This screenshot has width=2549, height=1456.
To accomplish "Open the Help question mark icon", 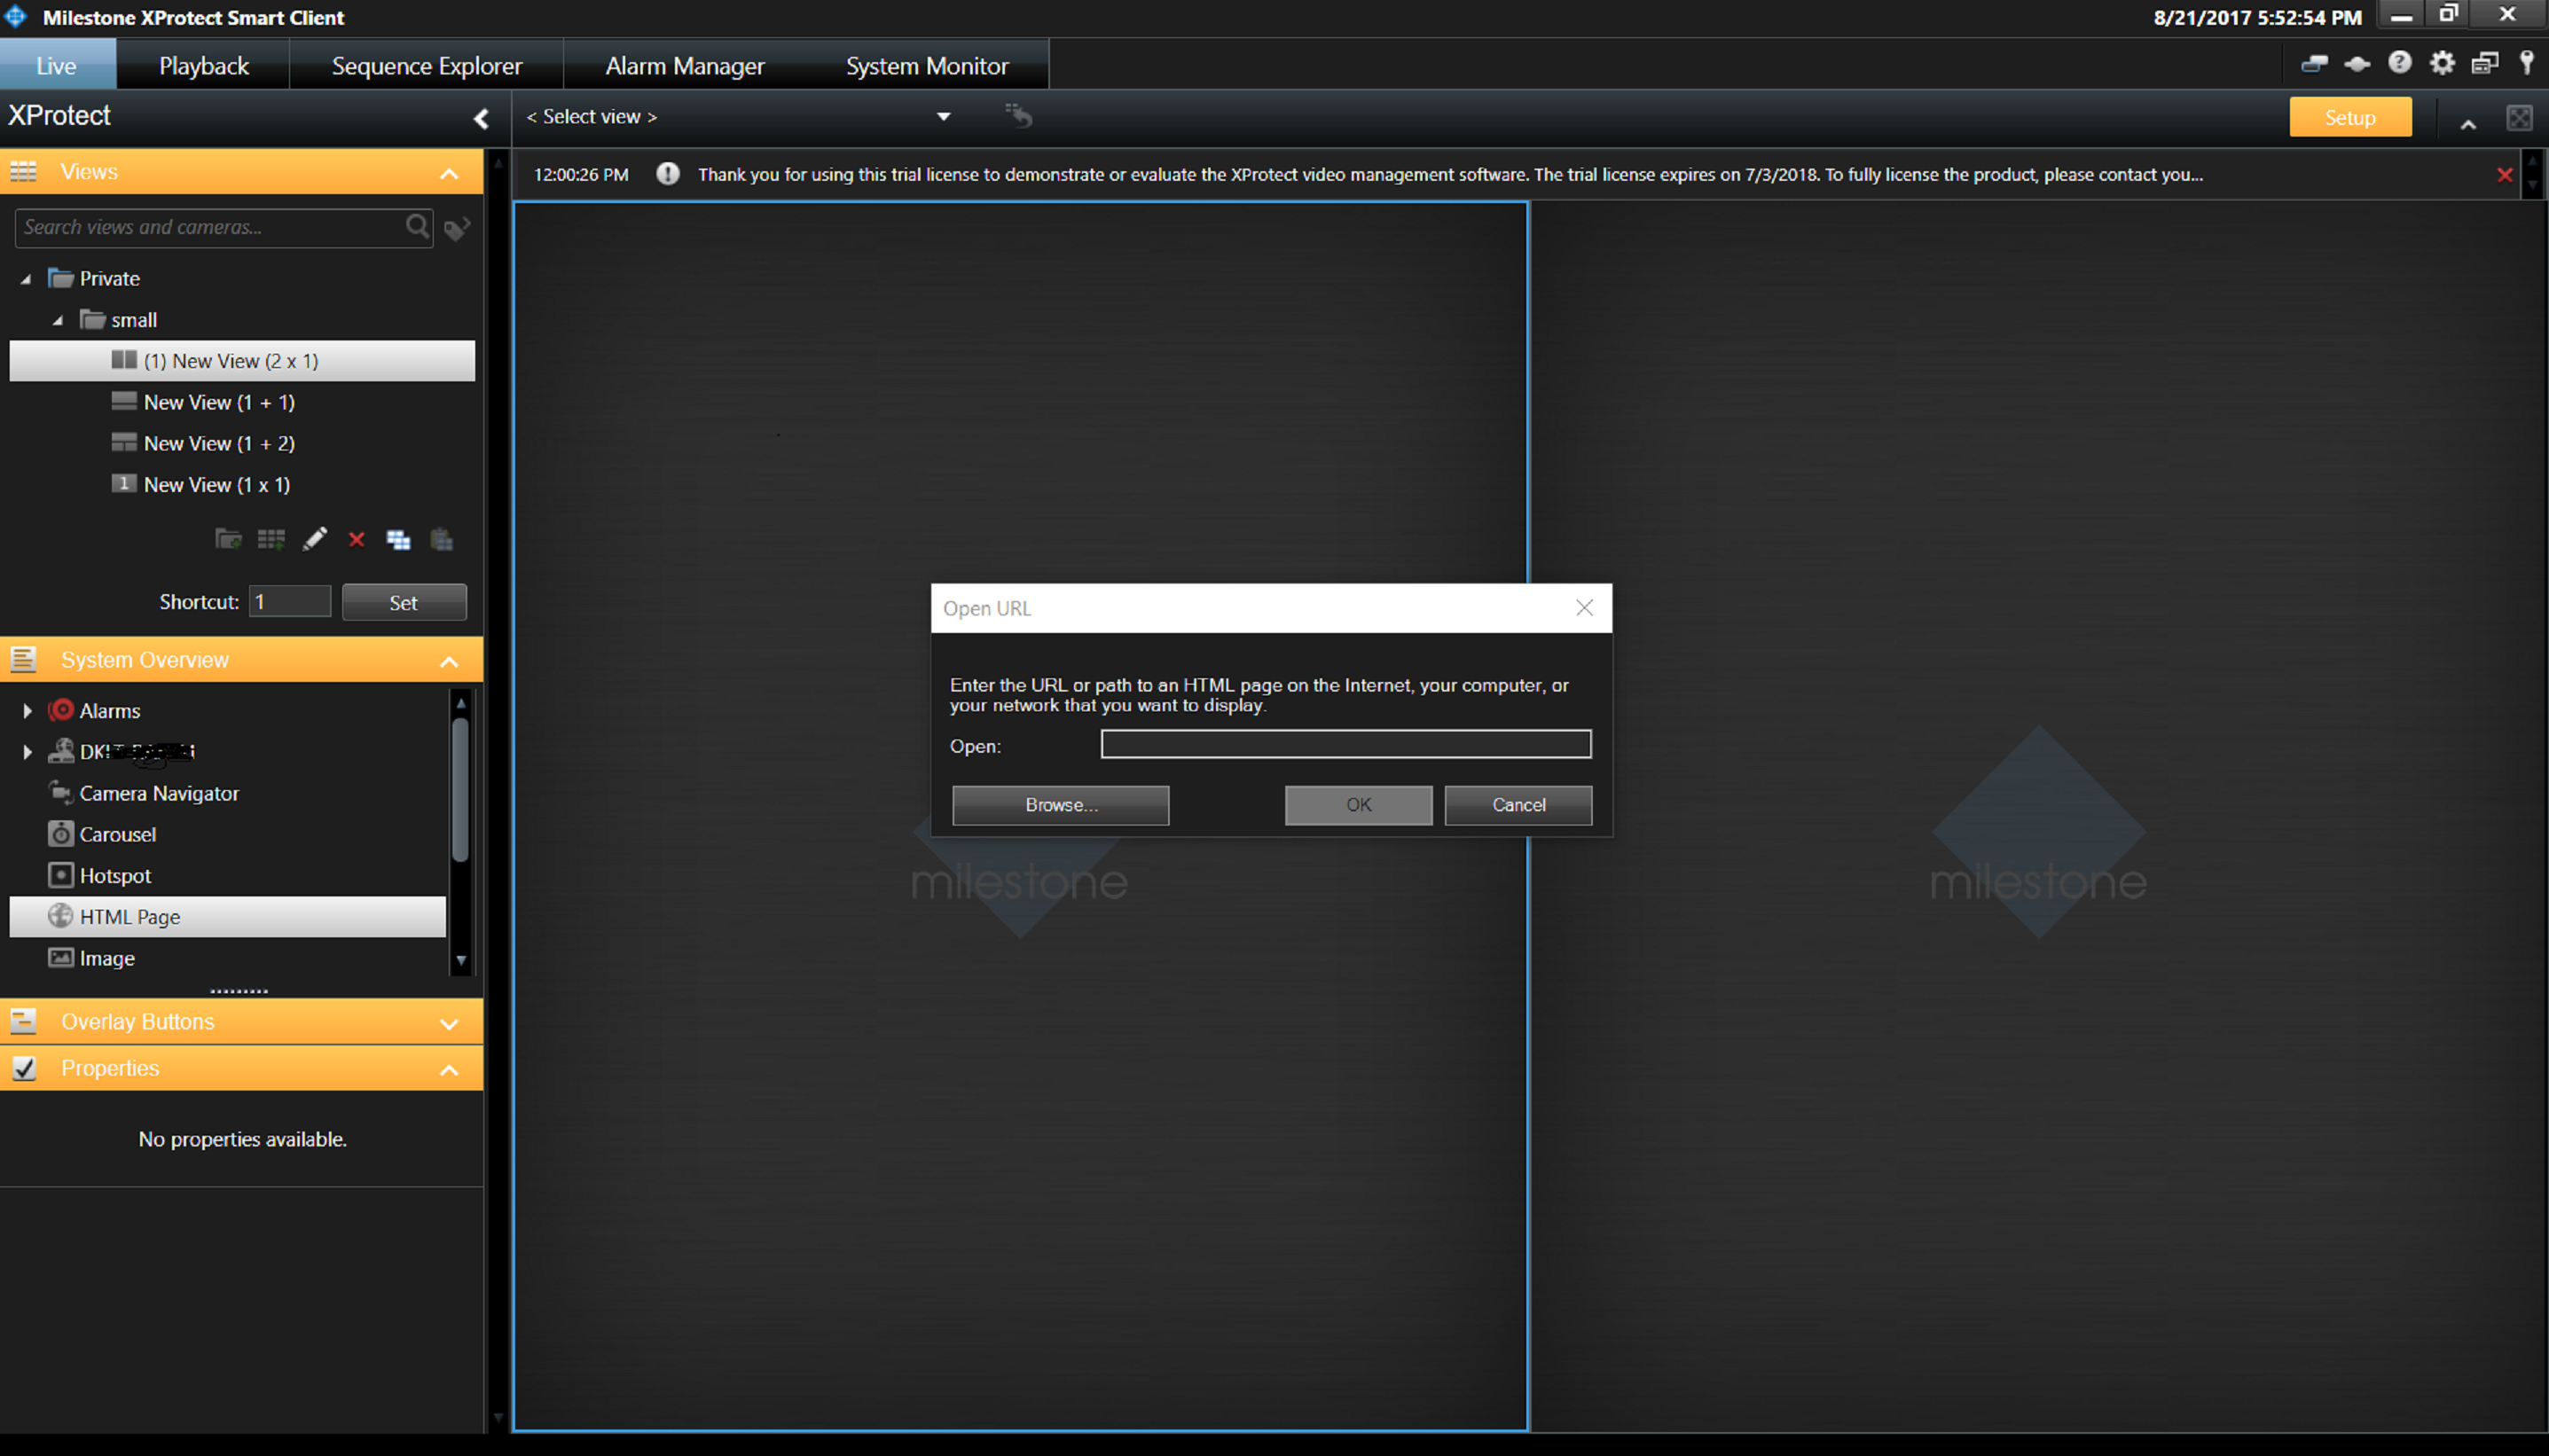I will [2399, 64].
